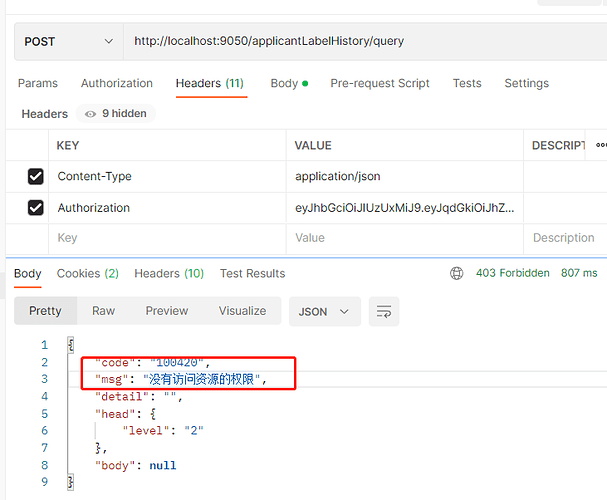Open the Pre-request Script tab
The width and height of the screenshot is (607, 500).
(x=380, y=83)
